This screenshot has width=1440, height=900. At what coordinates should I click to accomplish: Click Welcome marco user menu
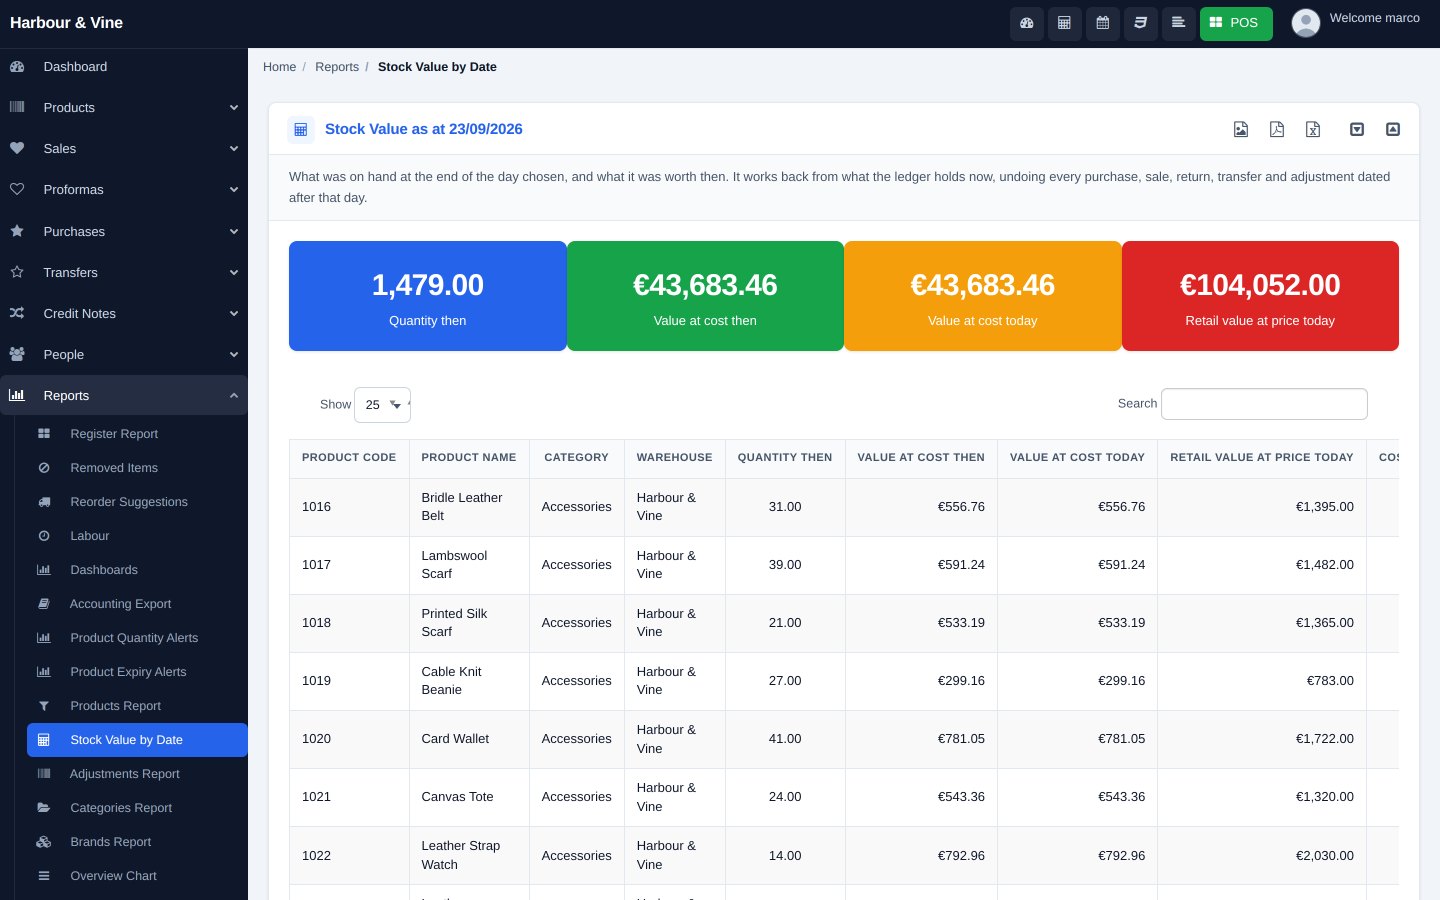(x=1374, y=18)
